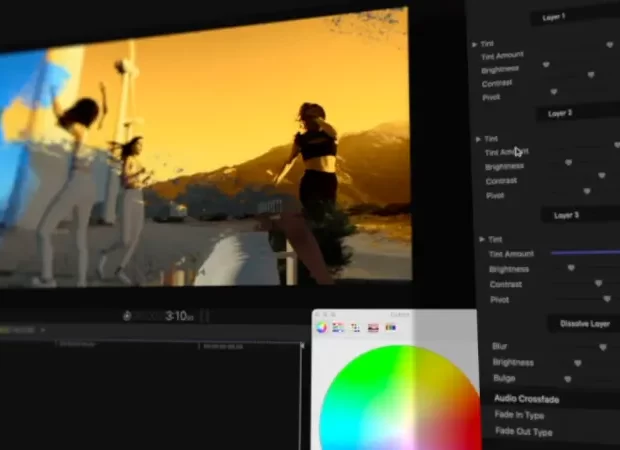The image size is (620, 450).
Task: Pick a color on the color wheel
Action: pyautogui.click(x=399, y=397)
